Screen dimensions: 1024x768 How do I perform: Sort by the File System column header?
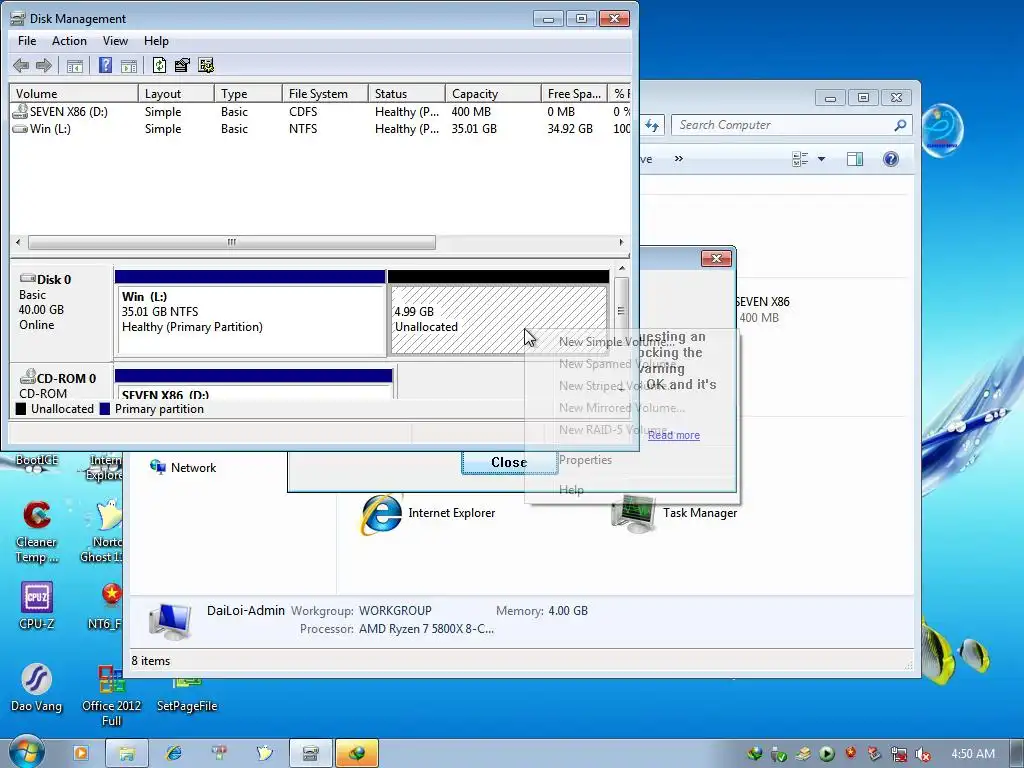pos(325,93)
